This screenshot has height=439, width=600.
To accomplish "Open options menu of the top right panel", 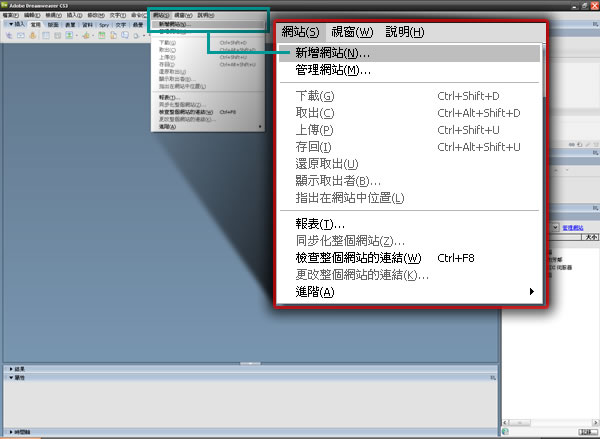I will click(595, 24).
